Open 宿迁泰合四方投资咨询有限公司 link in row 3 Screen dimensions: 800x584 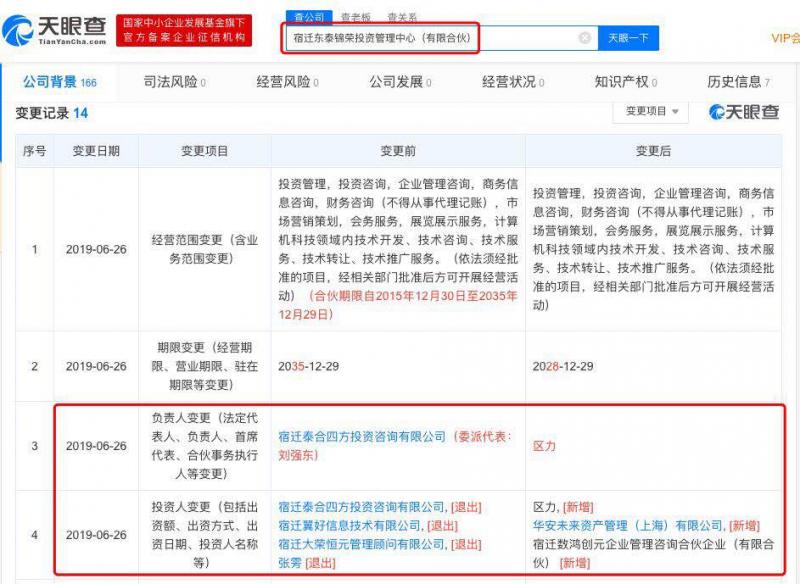click(x=362, y=437)
